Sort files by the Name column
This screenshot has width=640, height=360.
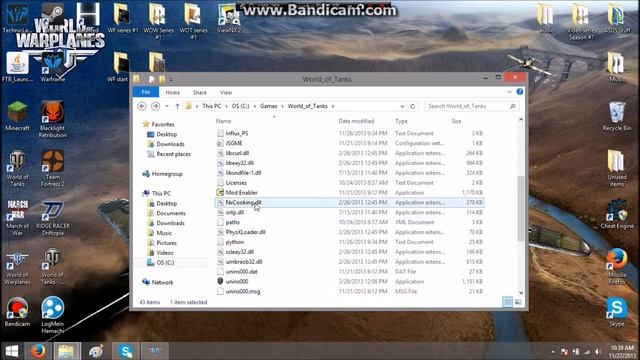223,121
